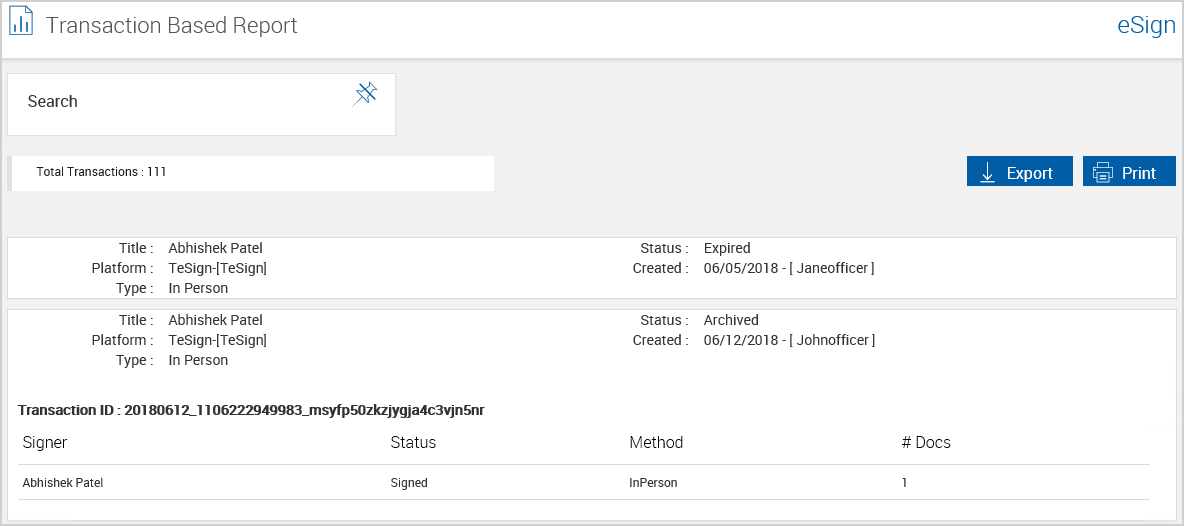1184x526 pixels.
Task: Select the Abhishek Patel signer row
Action: tap(63, 483)
